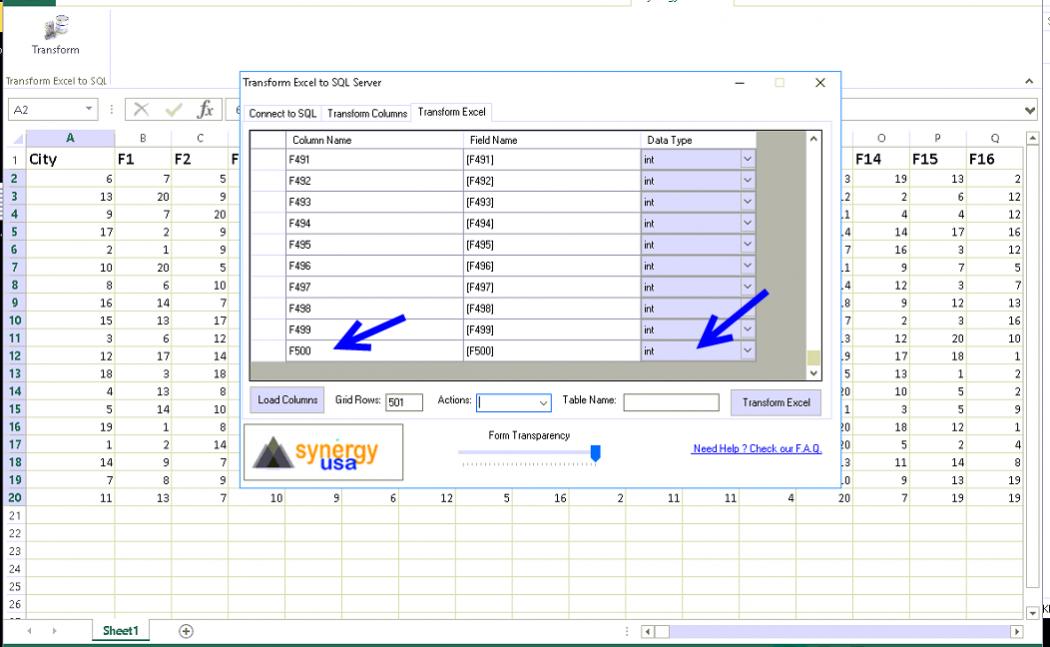Select the Sheet1 worksheet tab
The image size is (1050, 647).
[121, 630]
